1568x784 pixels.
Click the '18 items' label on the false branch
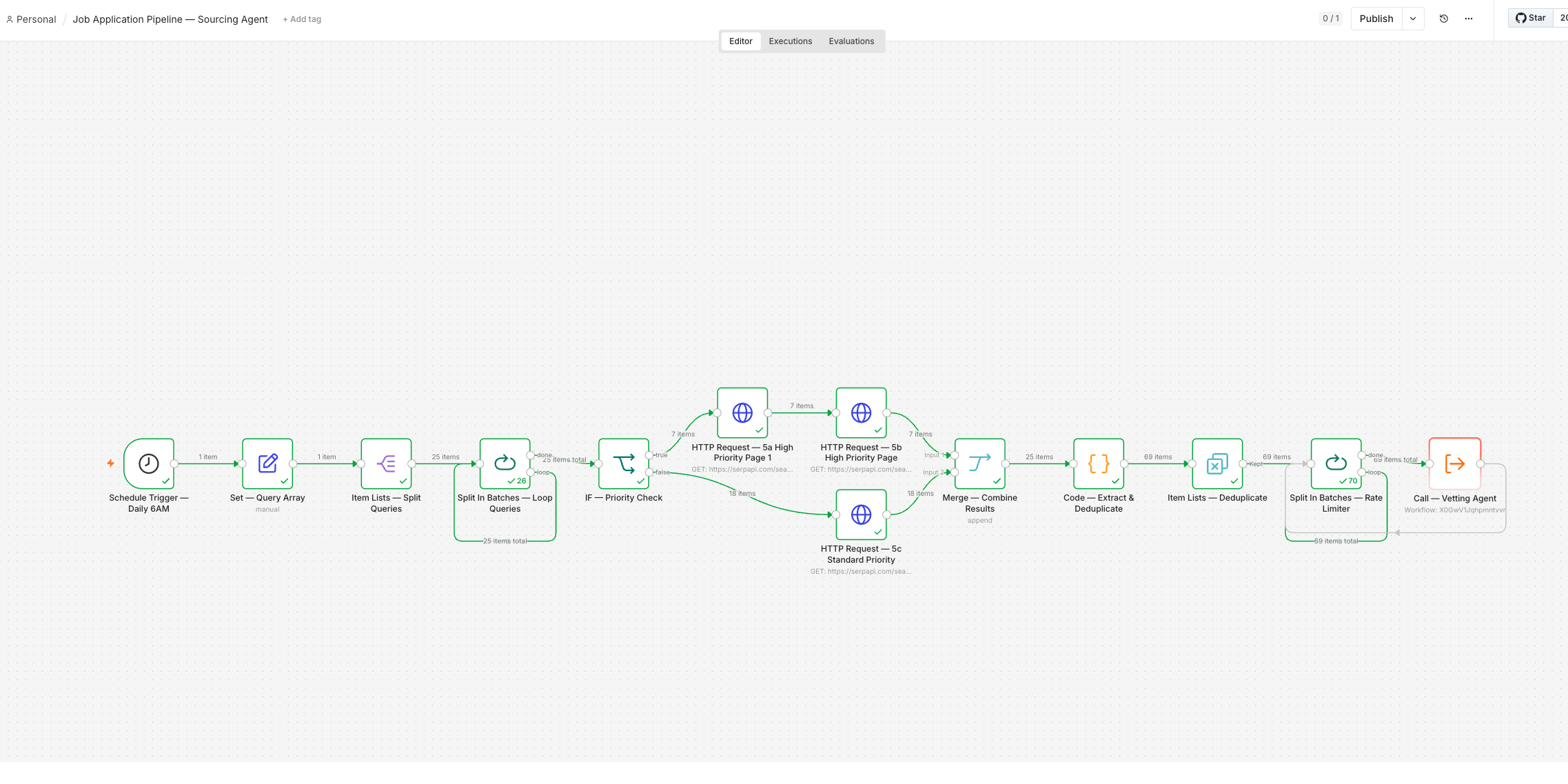[x=742, y=494]
